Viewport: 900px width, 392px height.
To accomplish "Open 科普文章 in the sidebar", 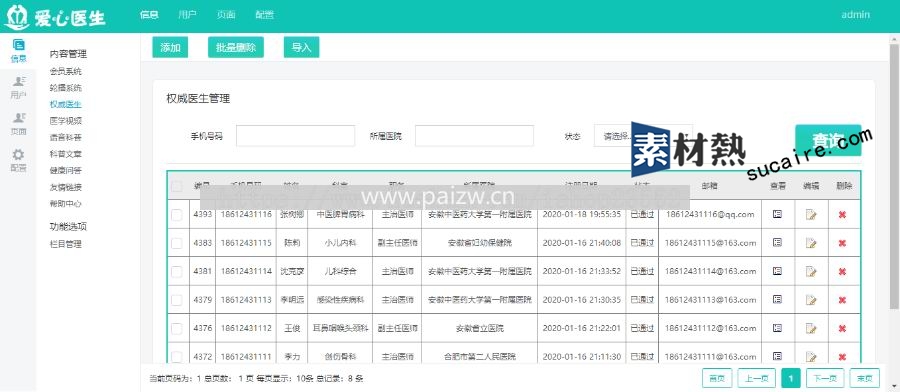I will tap(65, 154).
